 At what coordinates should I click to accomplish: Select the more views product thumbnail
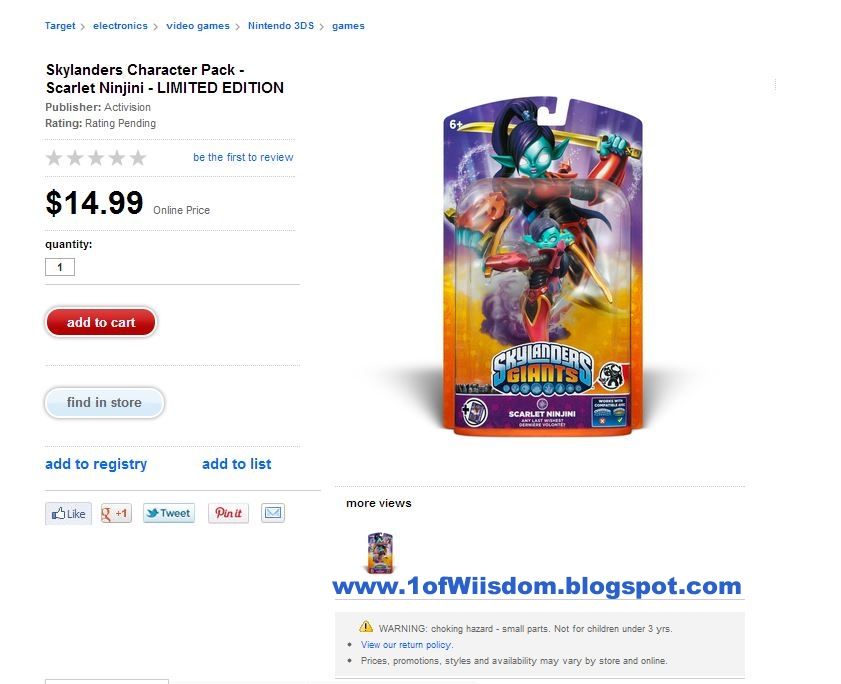point(380,553)
